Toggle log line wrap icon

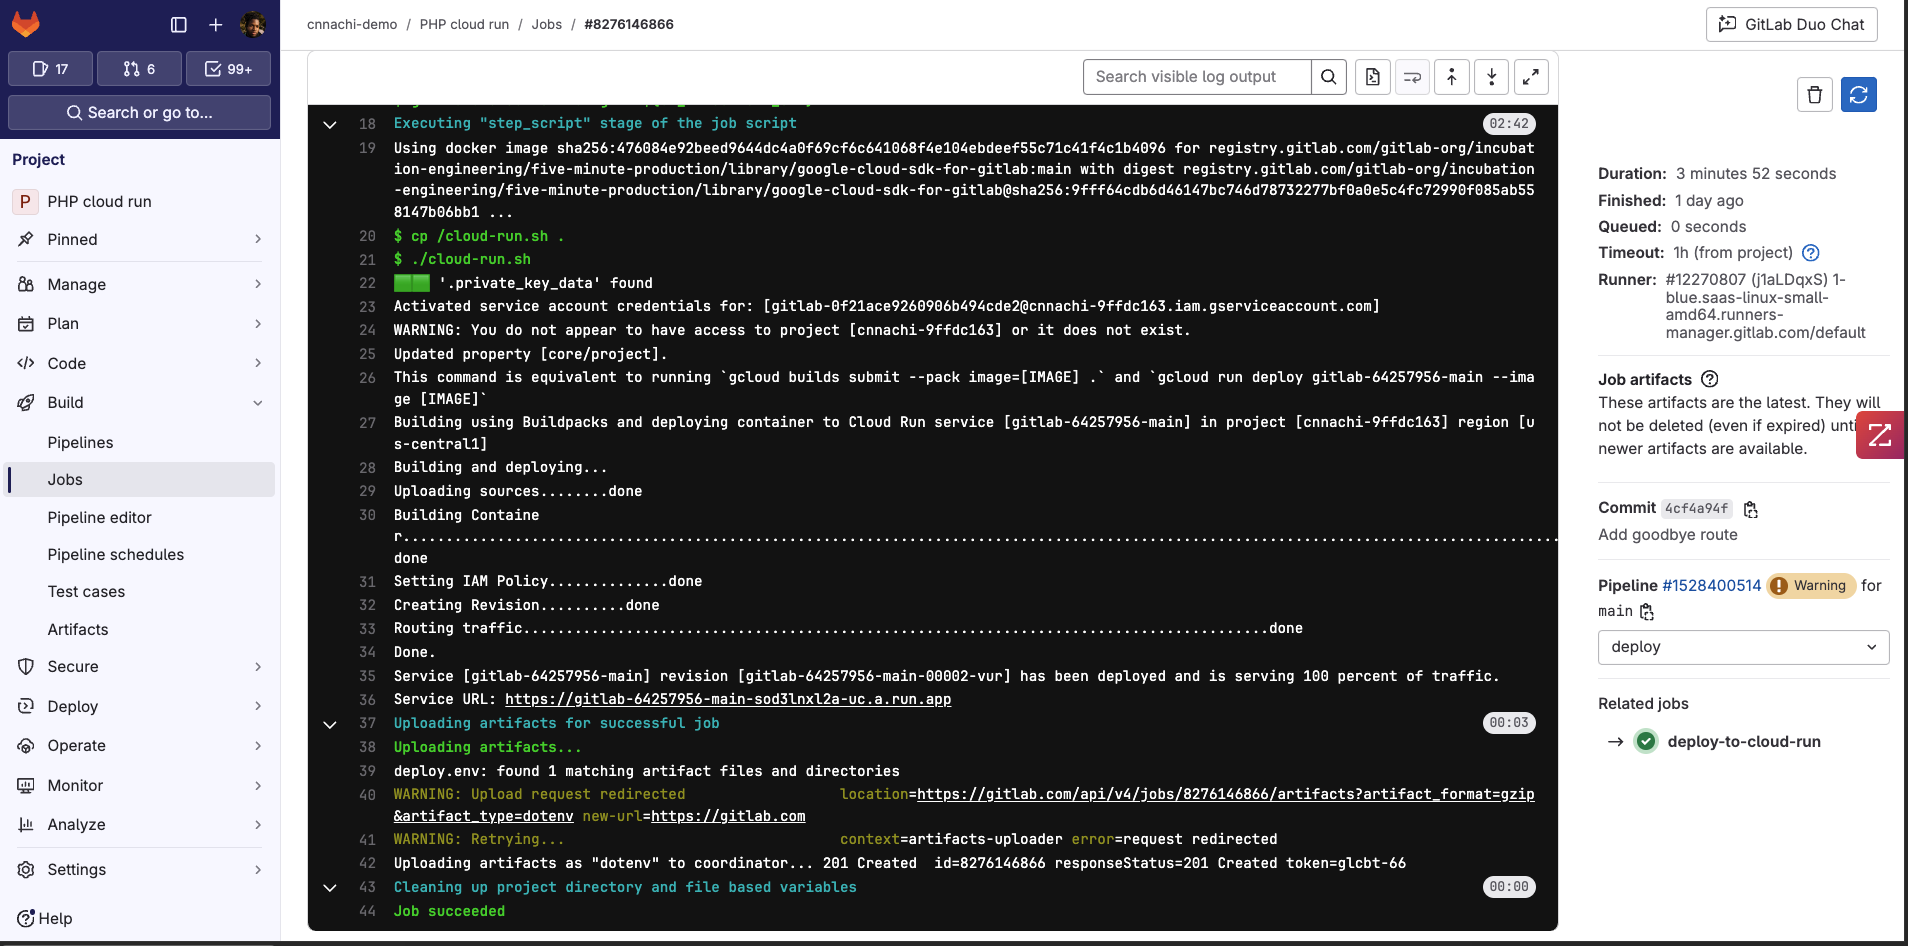(1412, 77)
